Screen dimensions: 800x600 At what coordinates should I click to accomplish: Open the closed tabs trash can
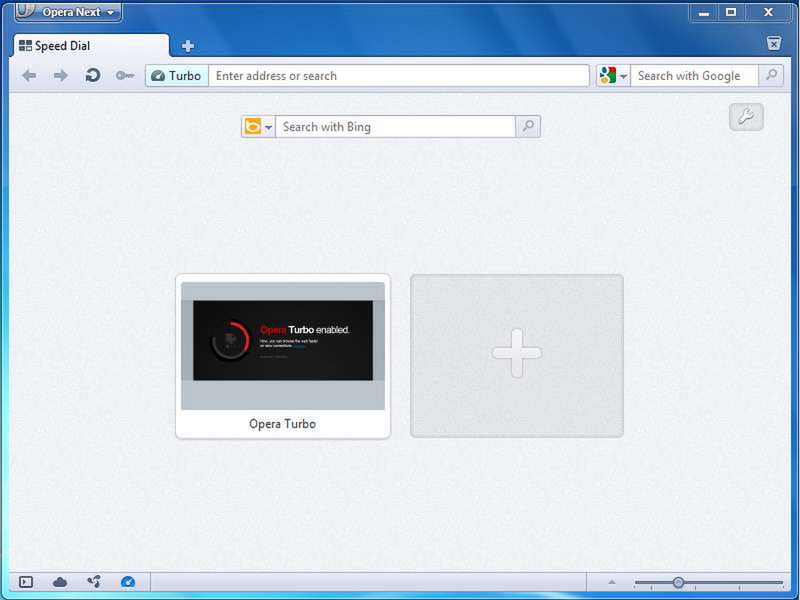tap(773, 43)
